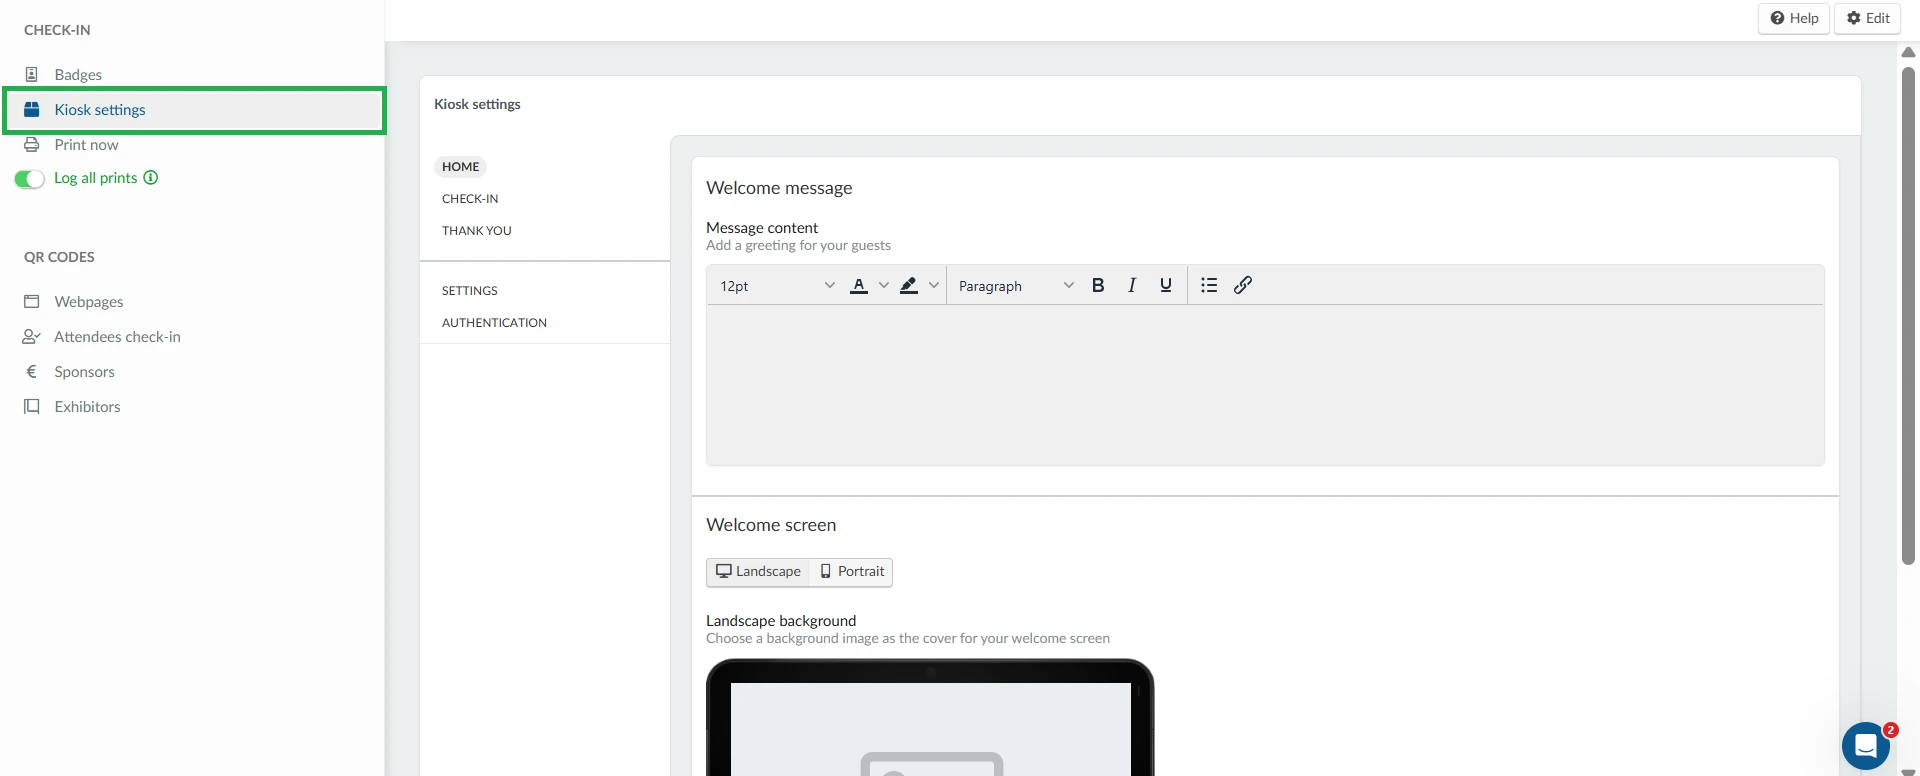This screenshot has height=776, width=1920.
Task: Insert a link in message editor
Action: (1243, 285)
